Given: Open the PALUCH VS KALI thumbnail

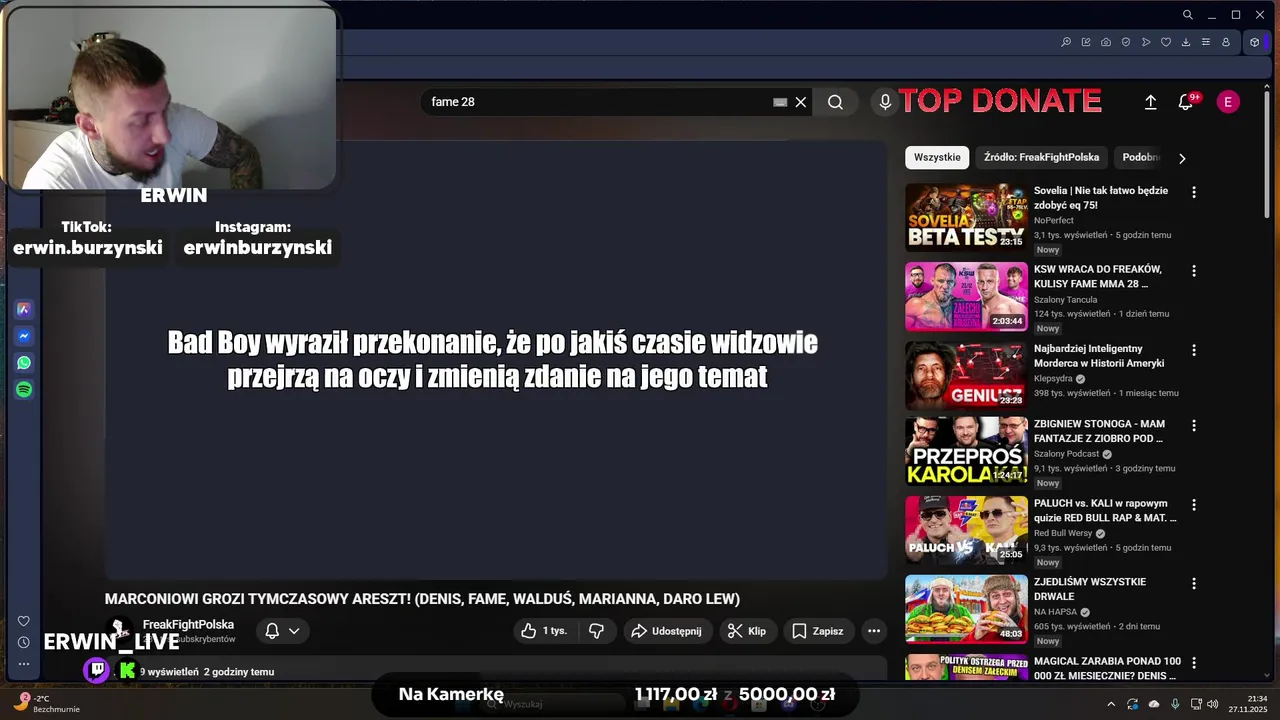Looking at the screenshot, I should click(966, 529).
